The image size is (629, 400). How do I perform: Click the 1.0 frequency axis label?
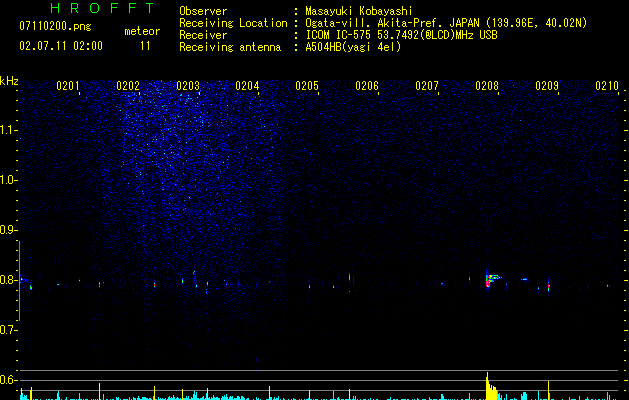tap(8, 180)
